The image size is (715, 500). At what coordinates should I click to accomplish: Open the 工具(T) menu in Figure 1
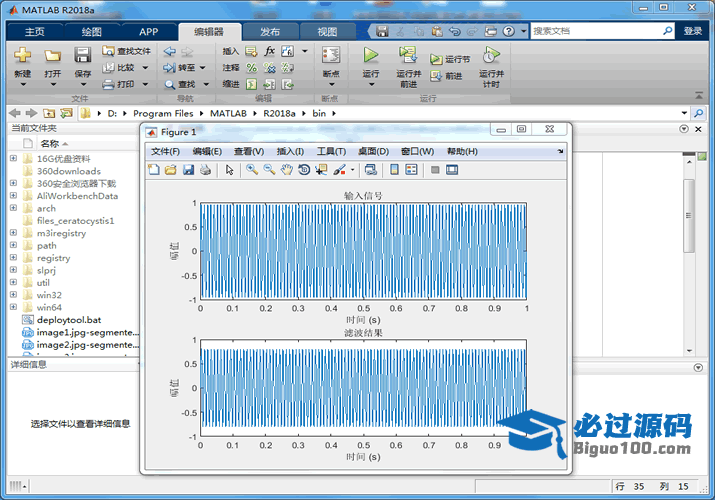(331, 151)
